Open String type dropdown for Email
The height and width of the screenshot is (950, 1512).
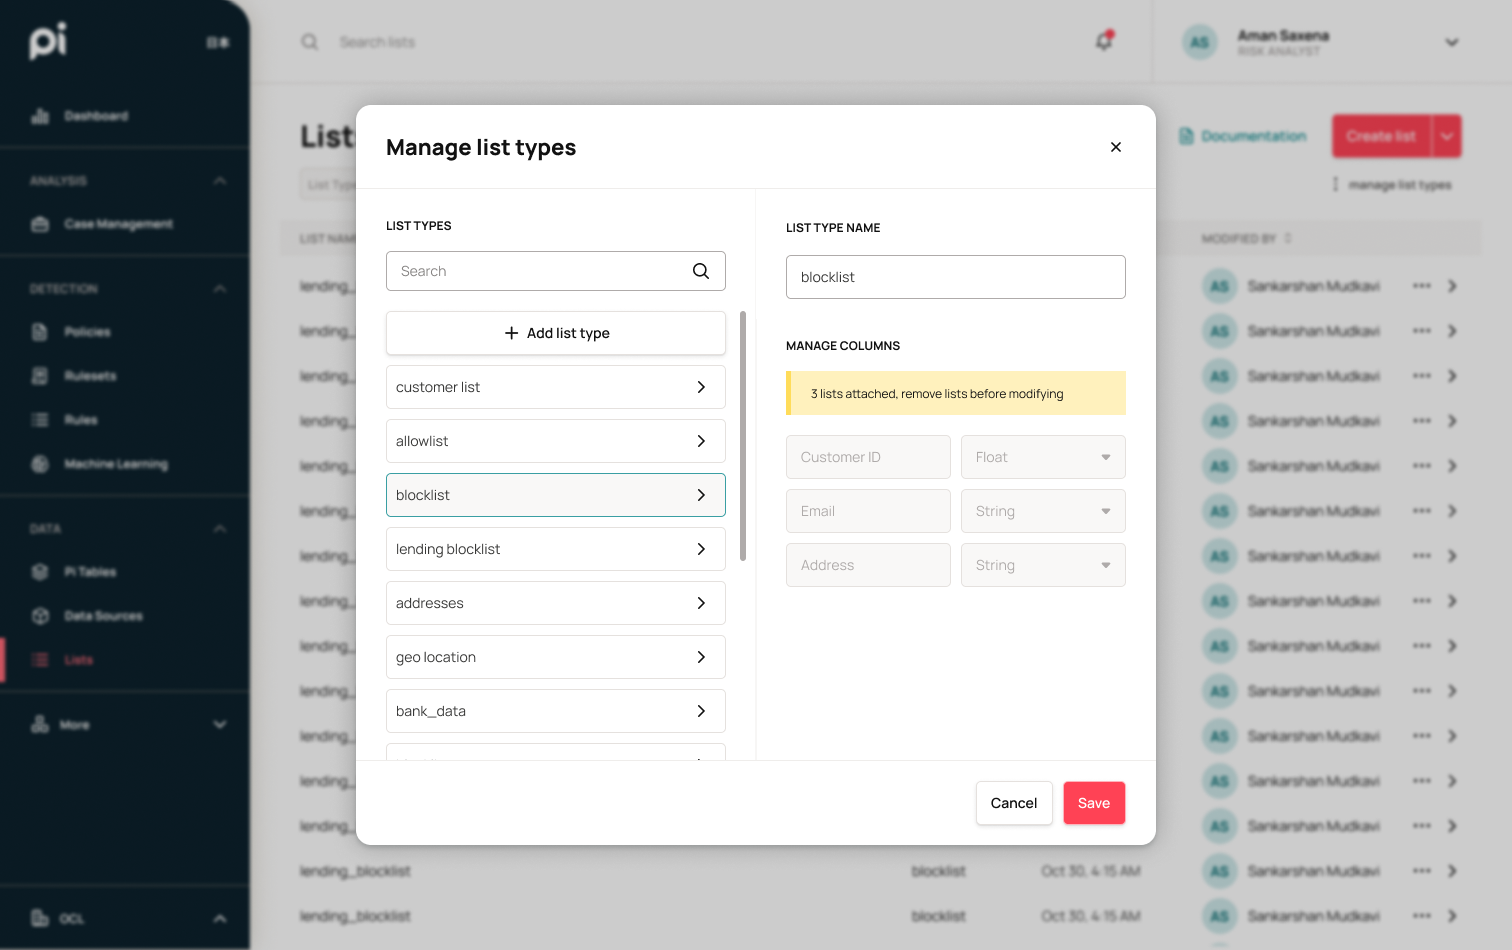tap(1043, 511)
